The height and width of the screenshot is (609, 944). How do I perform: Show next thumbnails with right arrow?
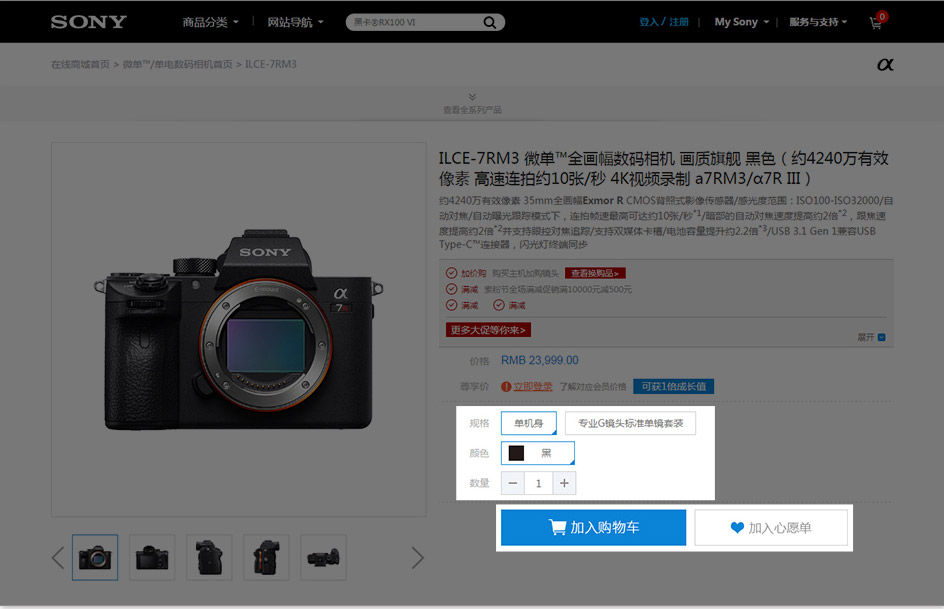(417, 557)
